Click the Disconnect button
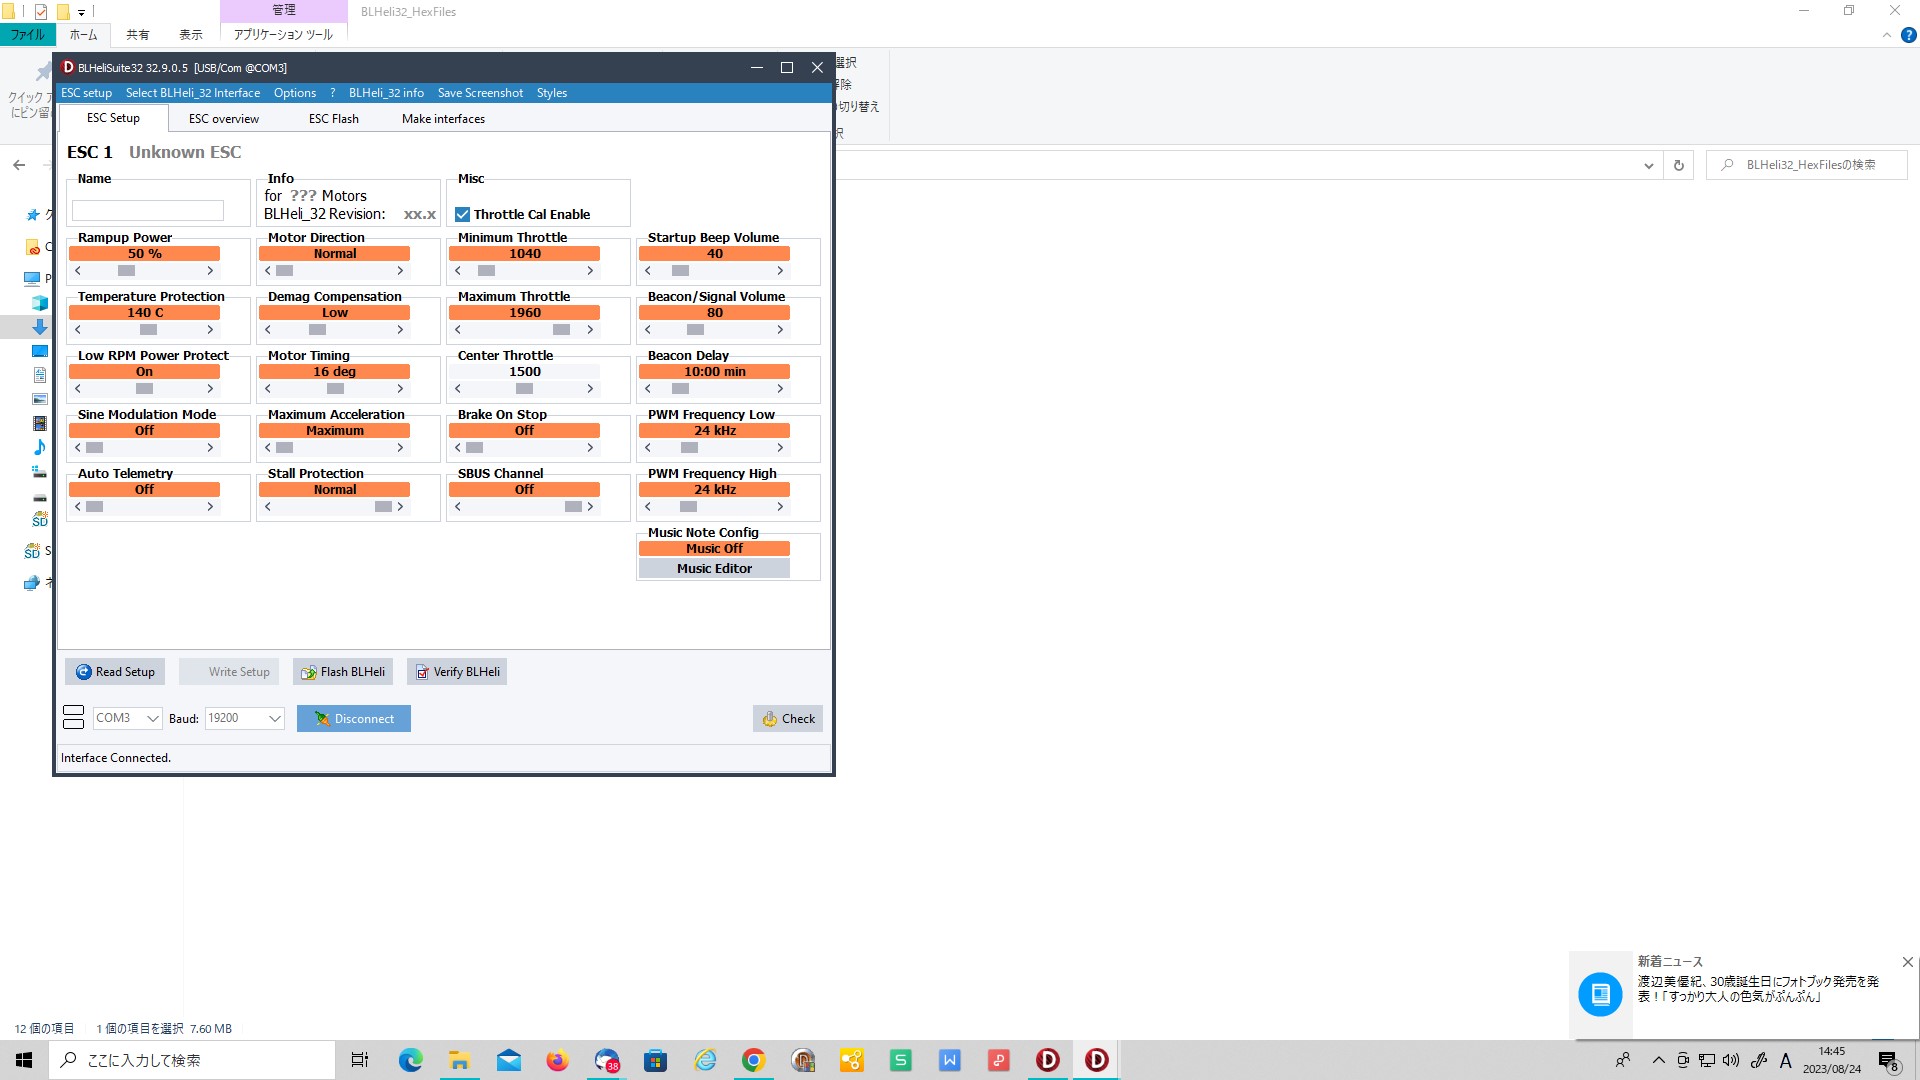Image resolution: width=1920 pixels, height=1080 pixels. coord(354,719)
